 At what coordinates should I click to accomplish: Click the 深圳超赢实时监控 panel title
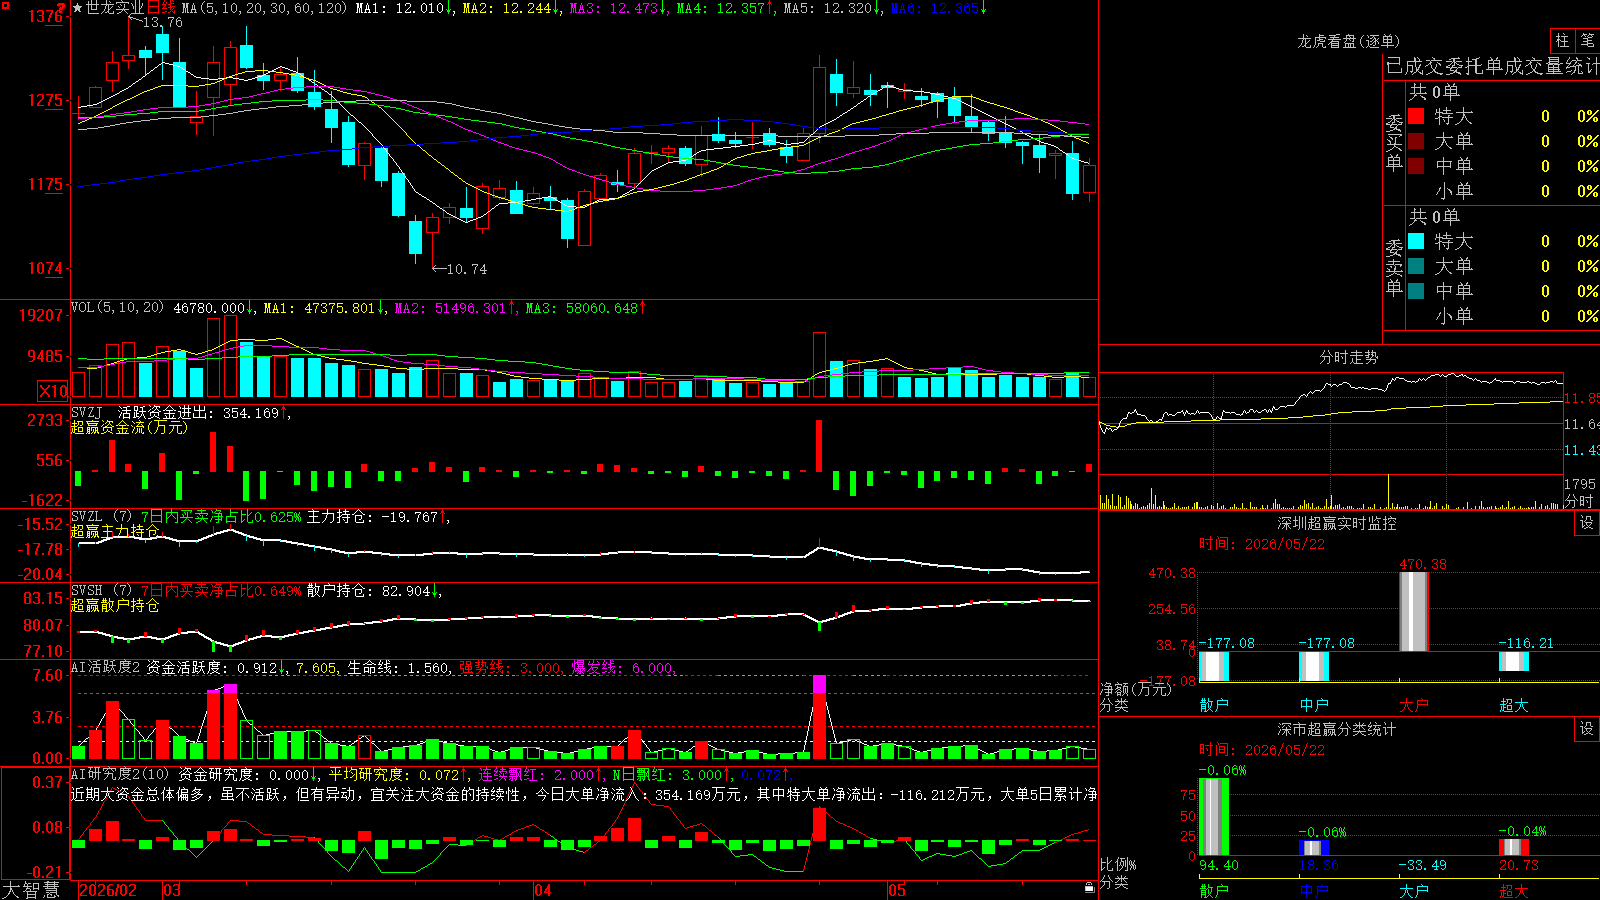(x=1337, y=523)
